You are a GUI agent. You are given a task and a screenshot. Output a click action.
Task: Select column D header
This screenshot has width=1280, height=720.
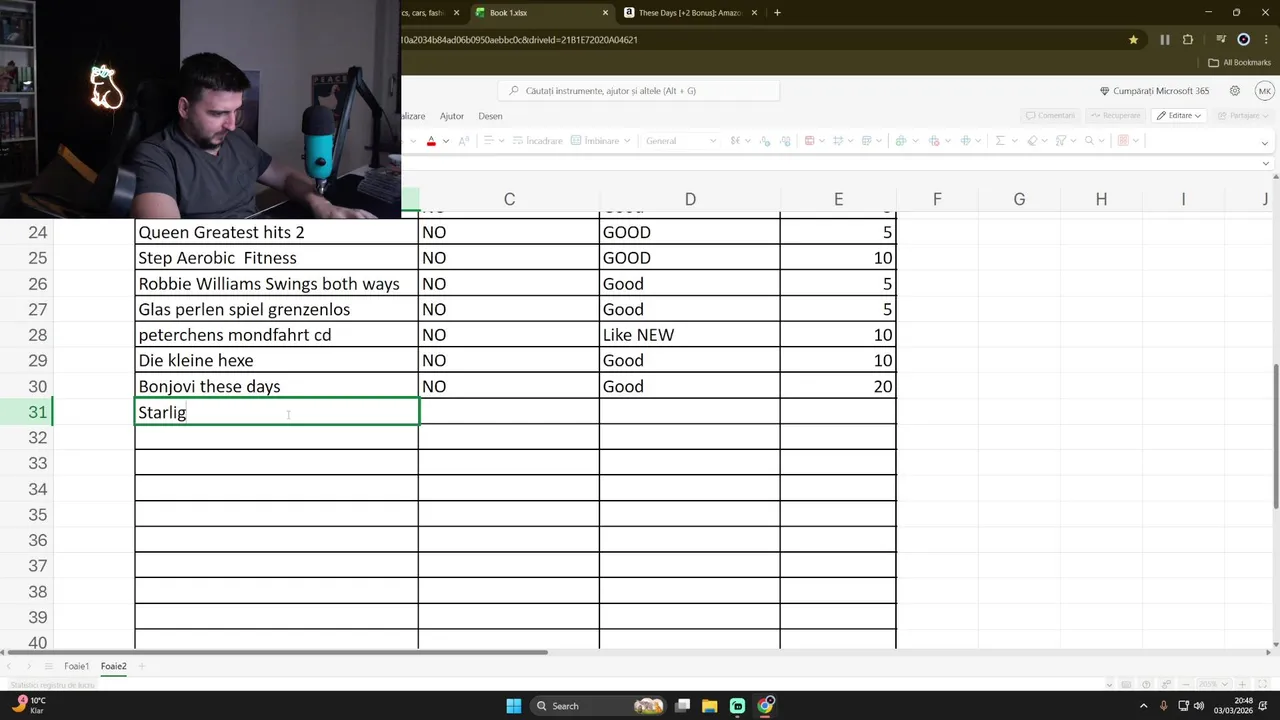click(690, 200)
